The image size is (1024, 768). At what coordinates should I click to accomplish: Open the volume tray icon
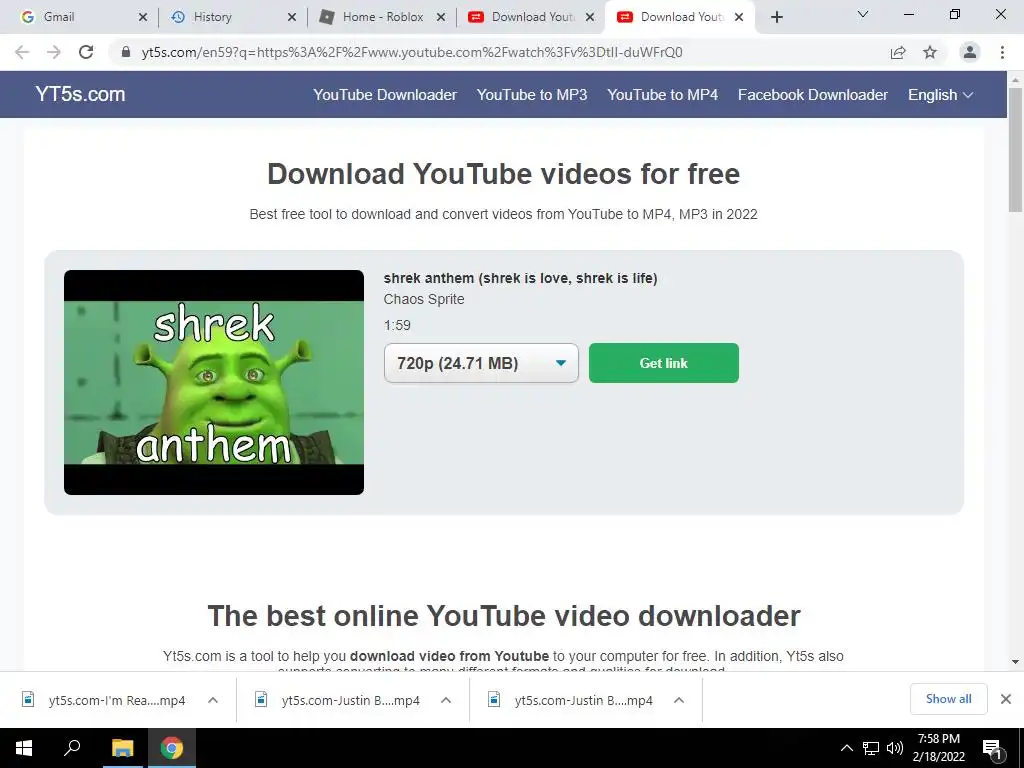895,748
